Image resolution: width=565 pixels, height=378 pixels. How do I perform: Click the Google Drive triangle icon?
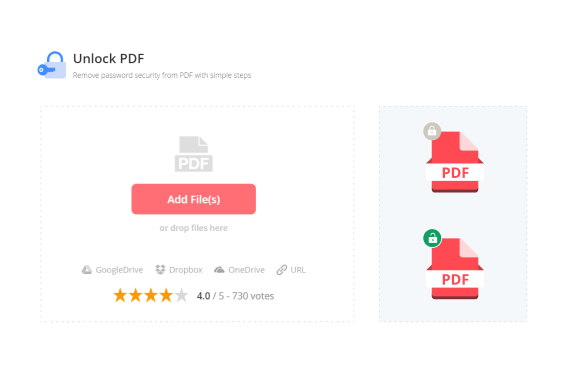point(86,270)
